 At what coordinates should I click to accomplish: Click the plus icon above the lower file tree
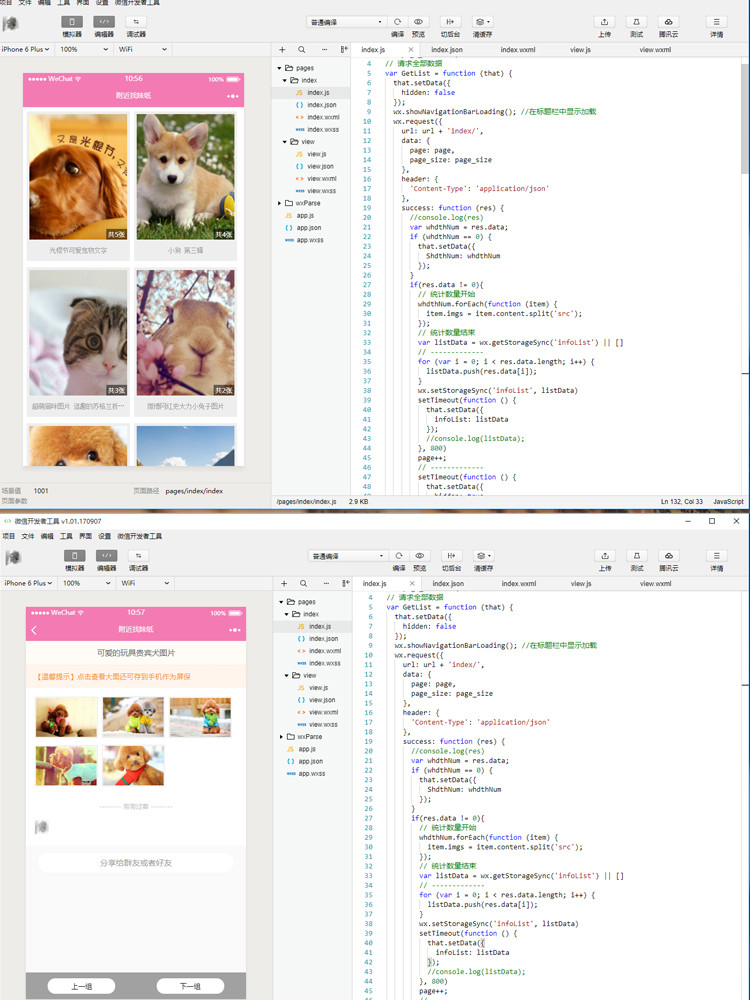(x=283, y=583)
